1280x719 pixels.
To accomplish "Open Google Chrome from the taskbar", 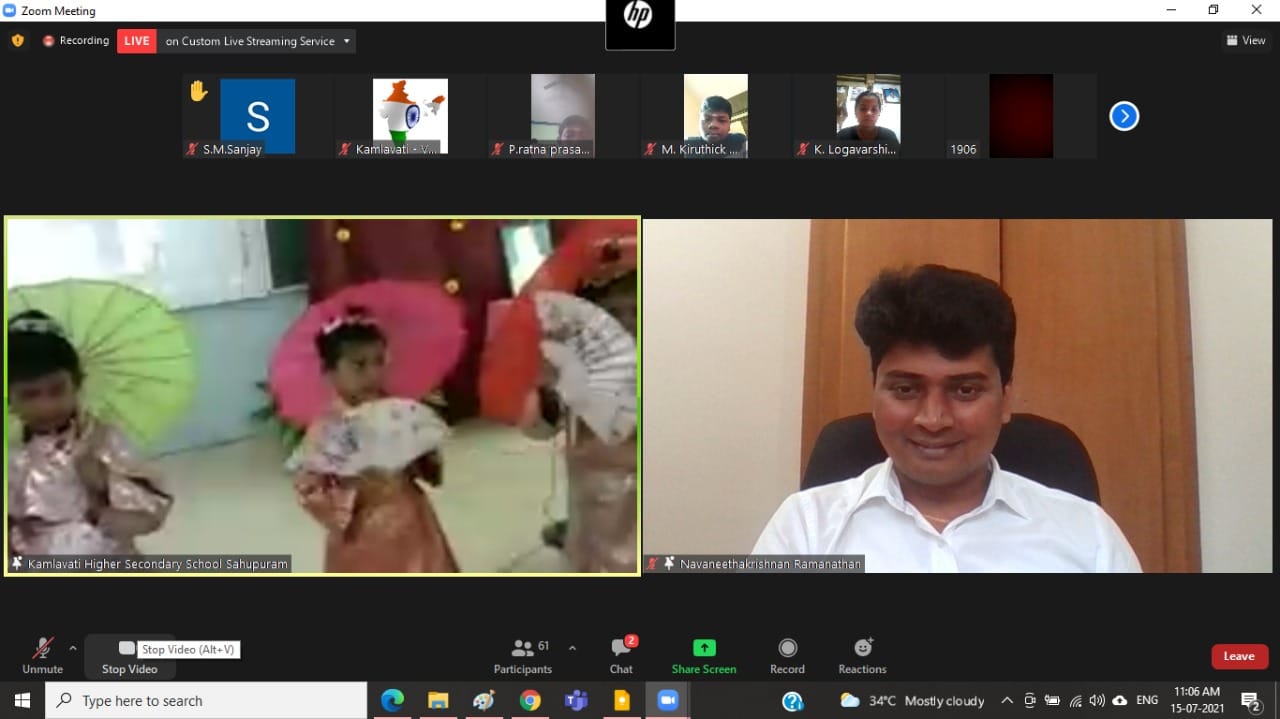I will 530,700.
